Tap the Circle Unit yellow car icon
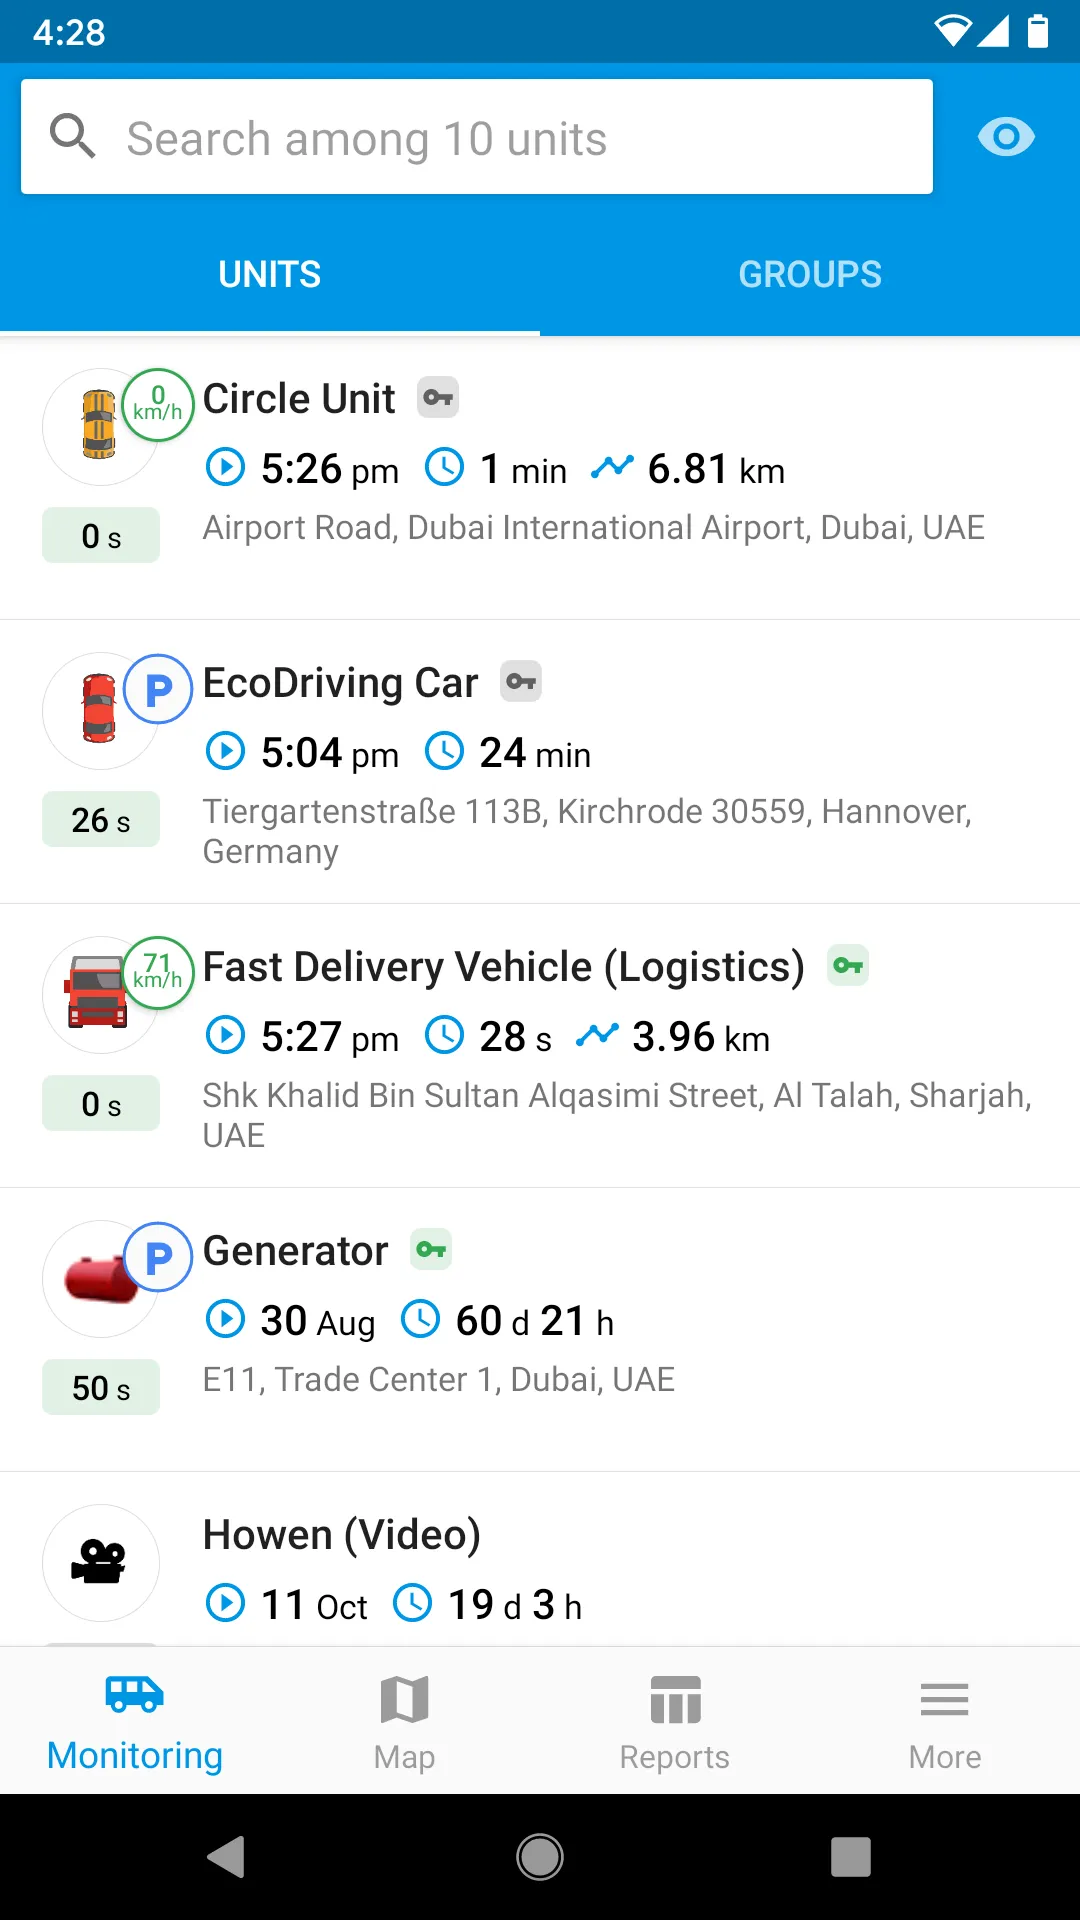Screen dimensions: 1080x1920 tap(98, 426)
